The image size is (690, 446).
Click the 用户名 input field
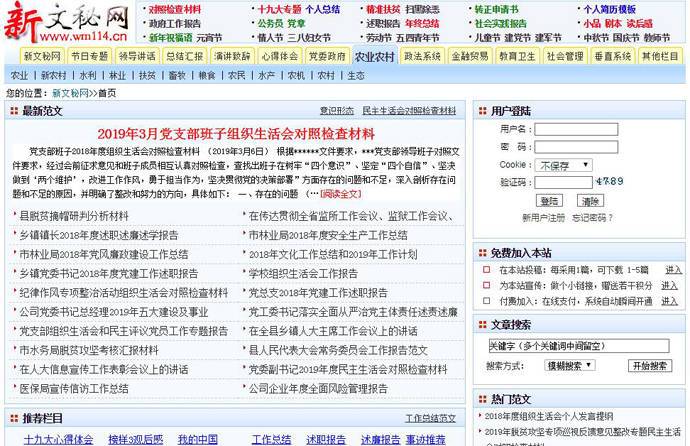[x=575, y=129]
